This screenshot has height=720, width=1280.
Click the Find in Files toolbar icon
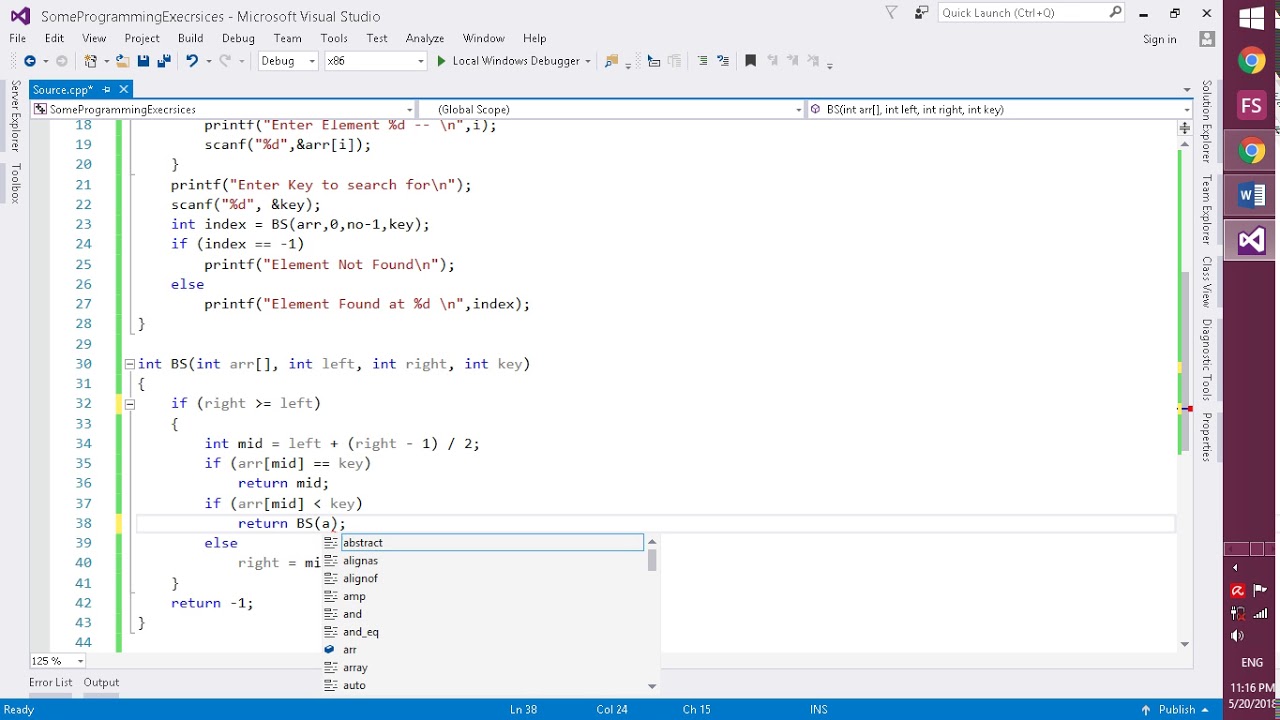point(612,61)
